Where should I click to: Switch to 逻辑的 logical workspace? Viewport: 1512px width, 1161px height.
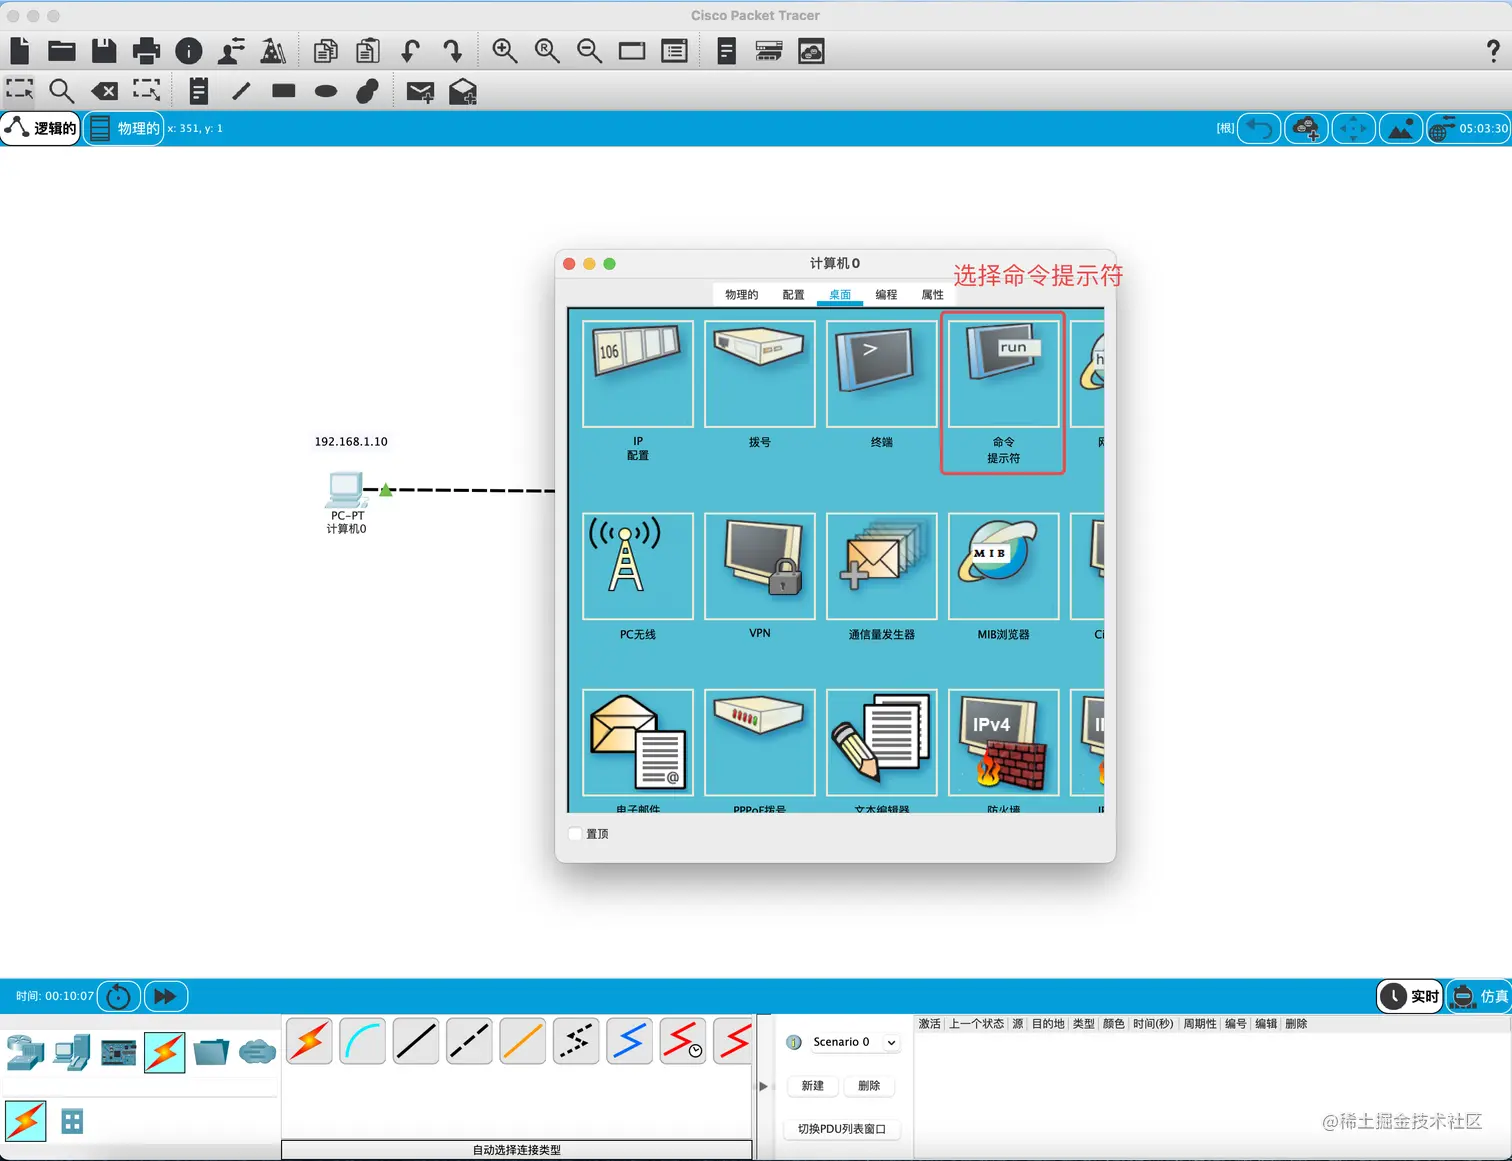[40, 128]
